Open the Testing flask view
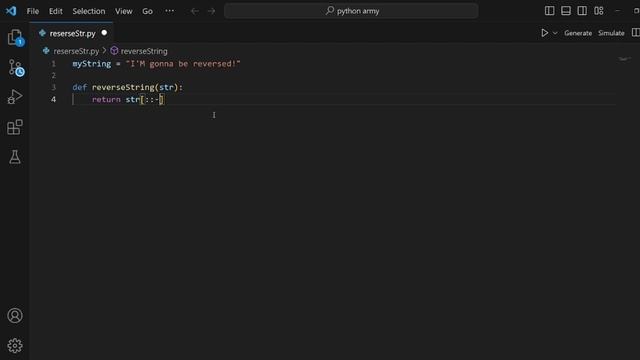Screen dimensions: 640x360 point(15,157)
